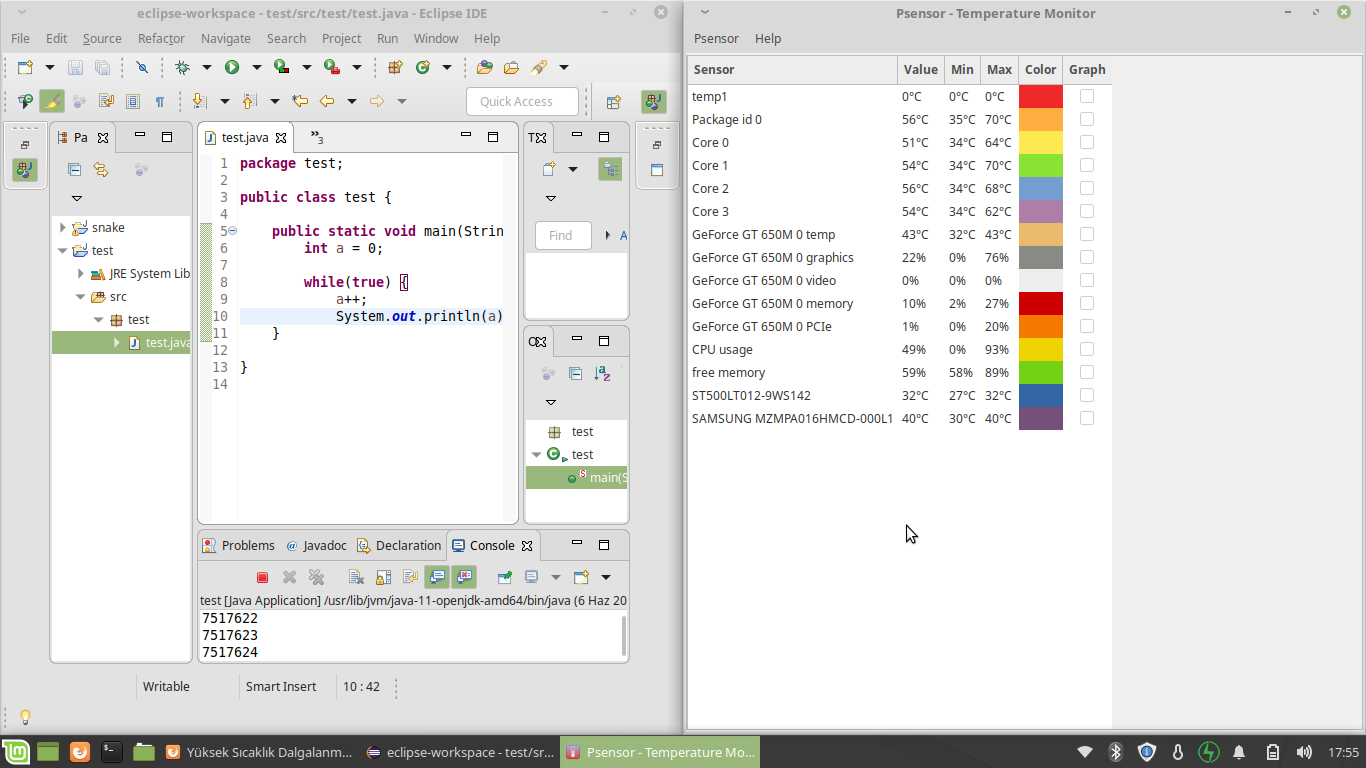Click the Value column header
Screen dimensions: 1366x768
click(x=920, y=69)
